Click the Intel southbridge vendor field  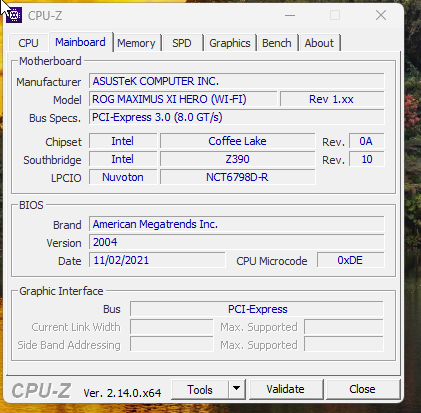(x=123, y=159)
